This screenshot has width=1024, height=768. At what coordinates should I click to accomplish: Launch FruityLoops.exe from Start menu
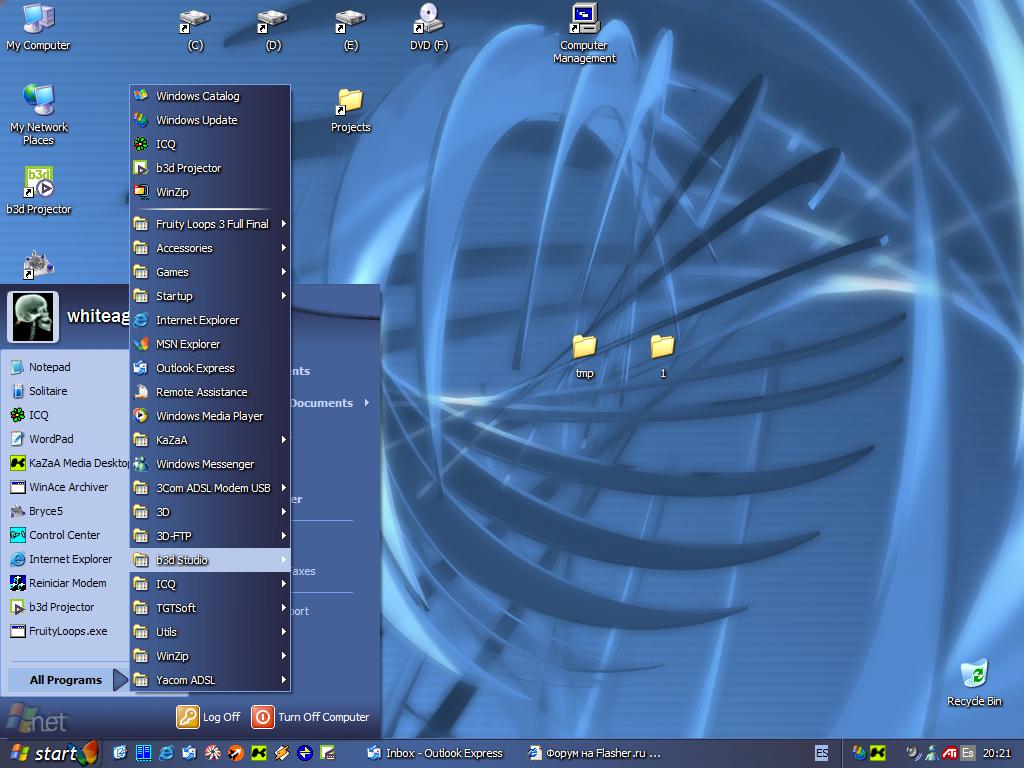click(65, 631)
